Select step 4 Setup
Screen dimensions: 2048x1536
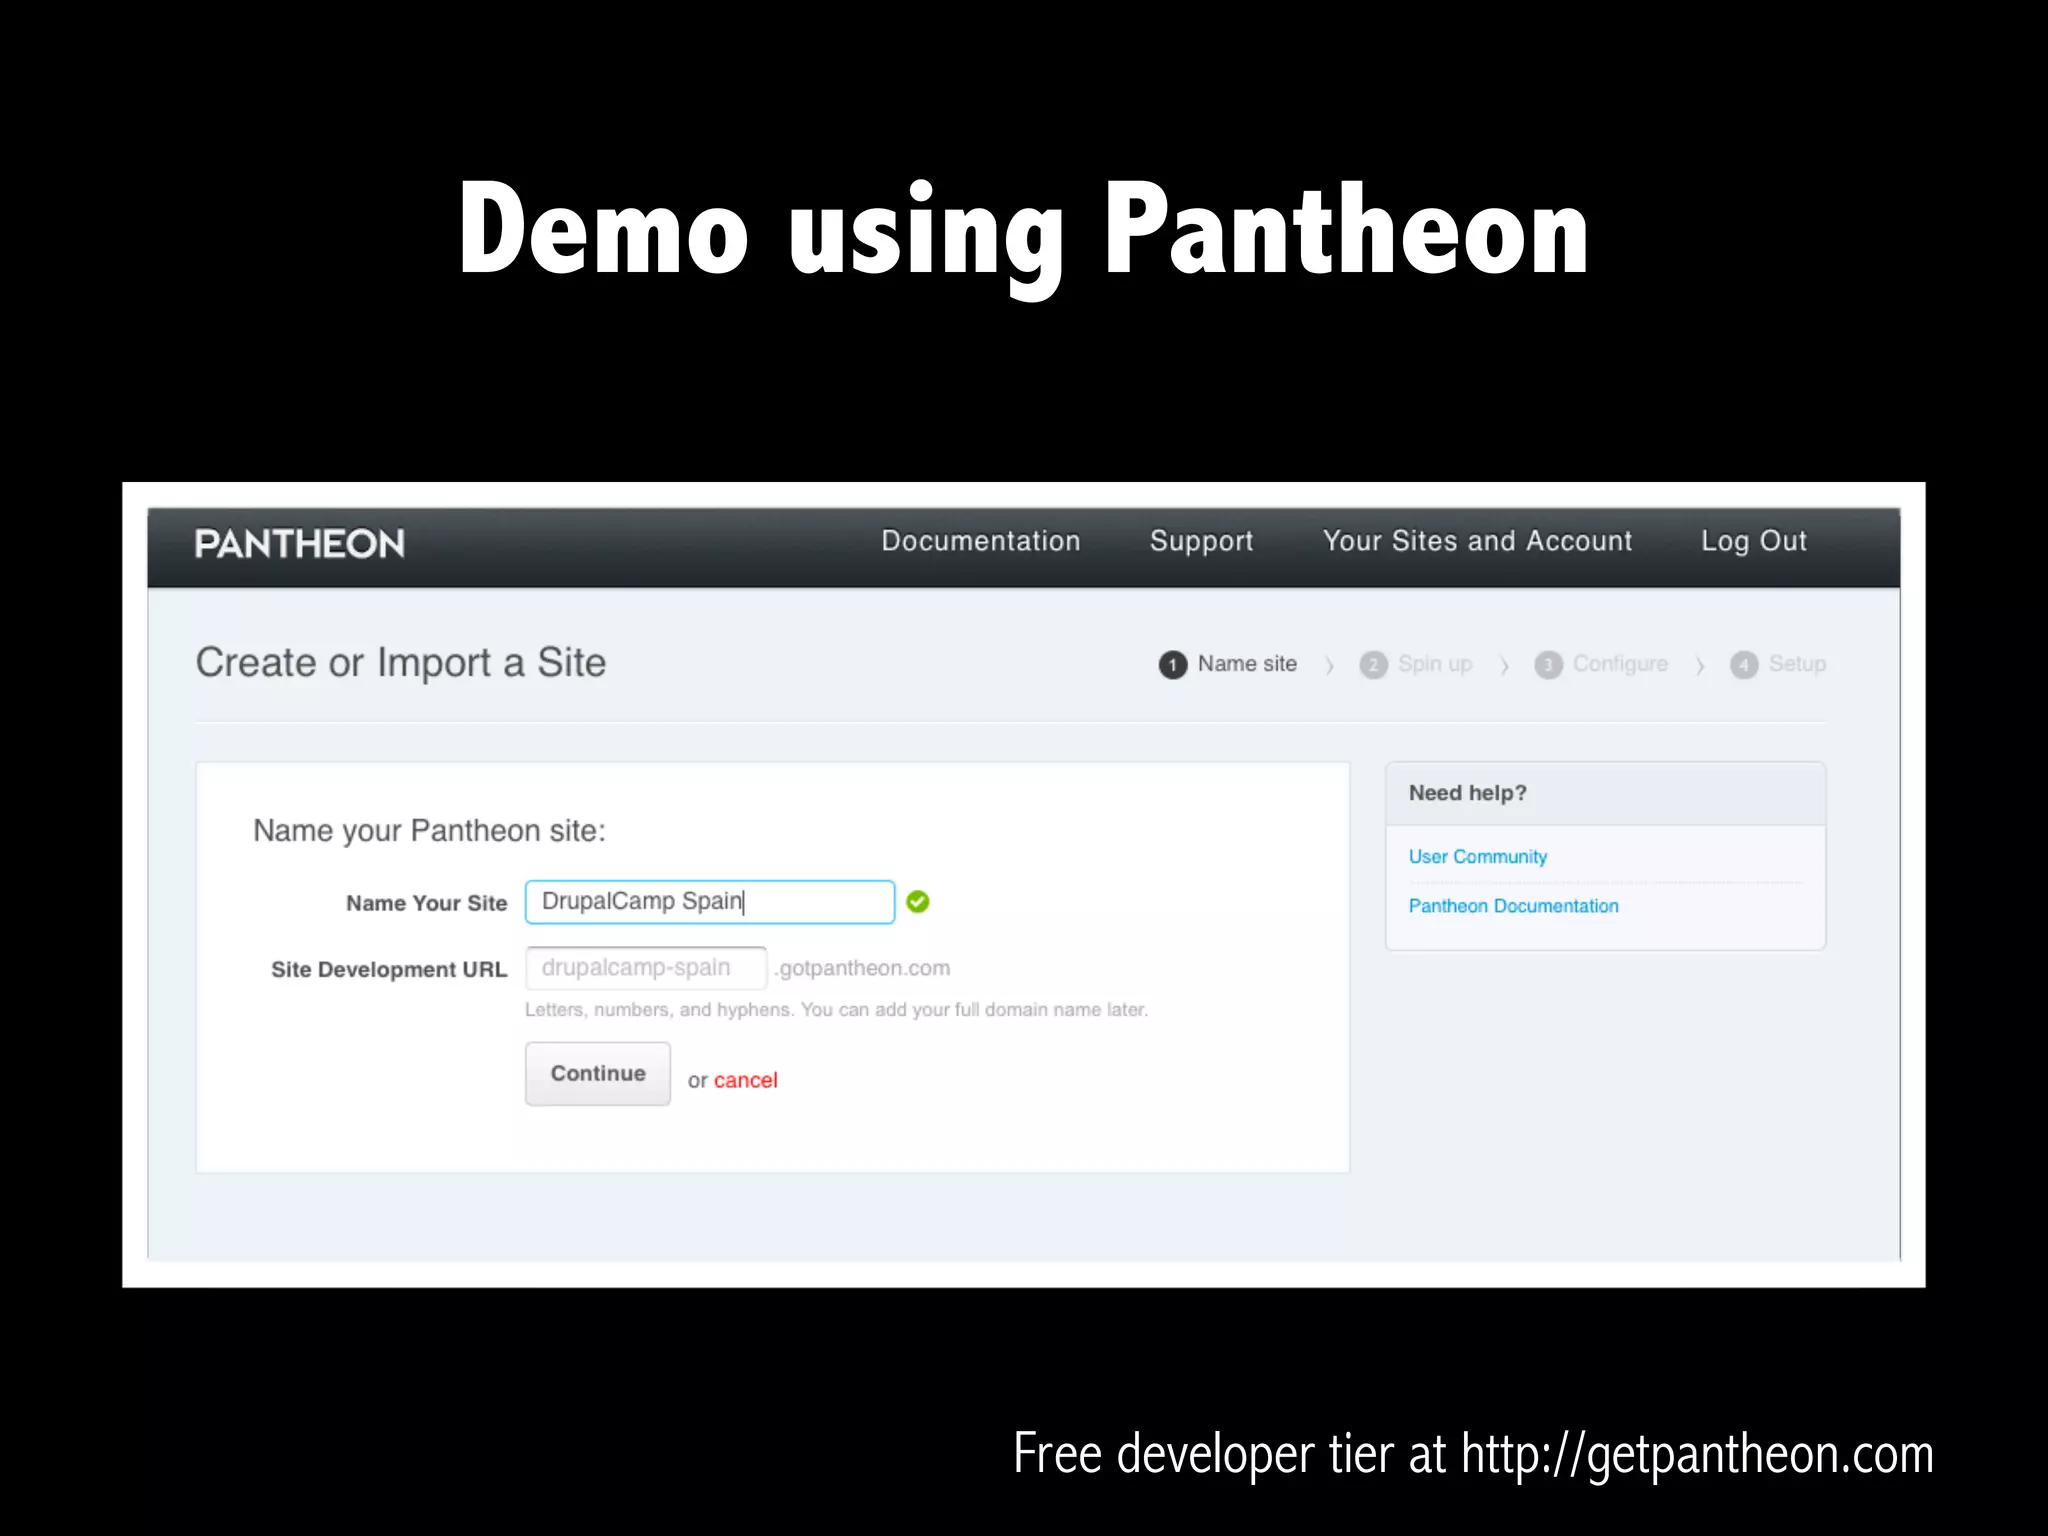click(1778, 664)
